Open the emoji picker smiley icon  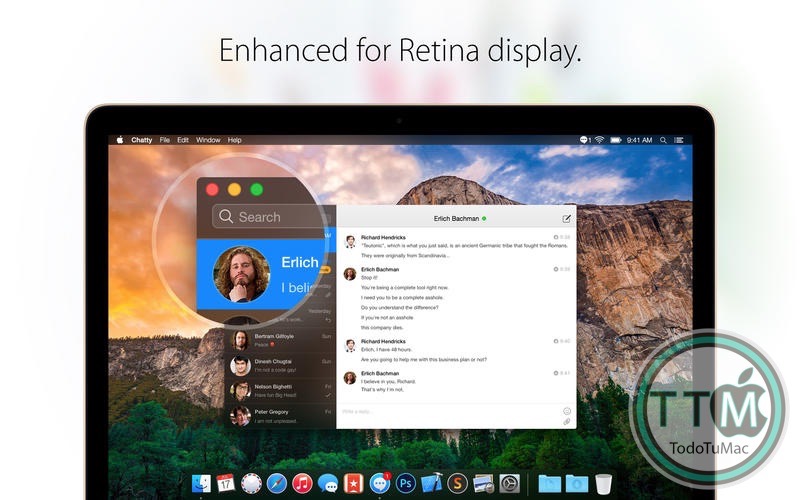click(566, 411)
